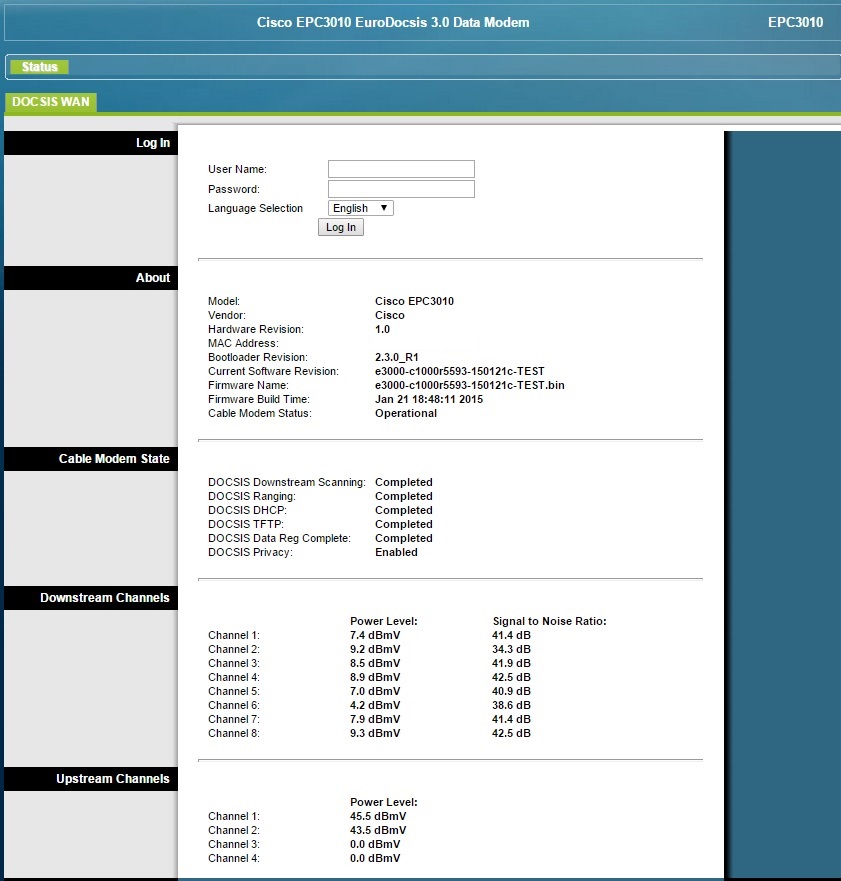
Task: Click downstream Channel 1 power 7.4 dBmV
Action: click(x=375, y=635)
